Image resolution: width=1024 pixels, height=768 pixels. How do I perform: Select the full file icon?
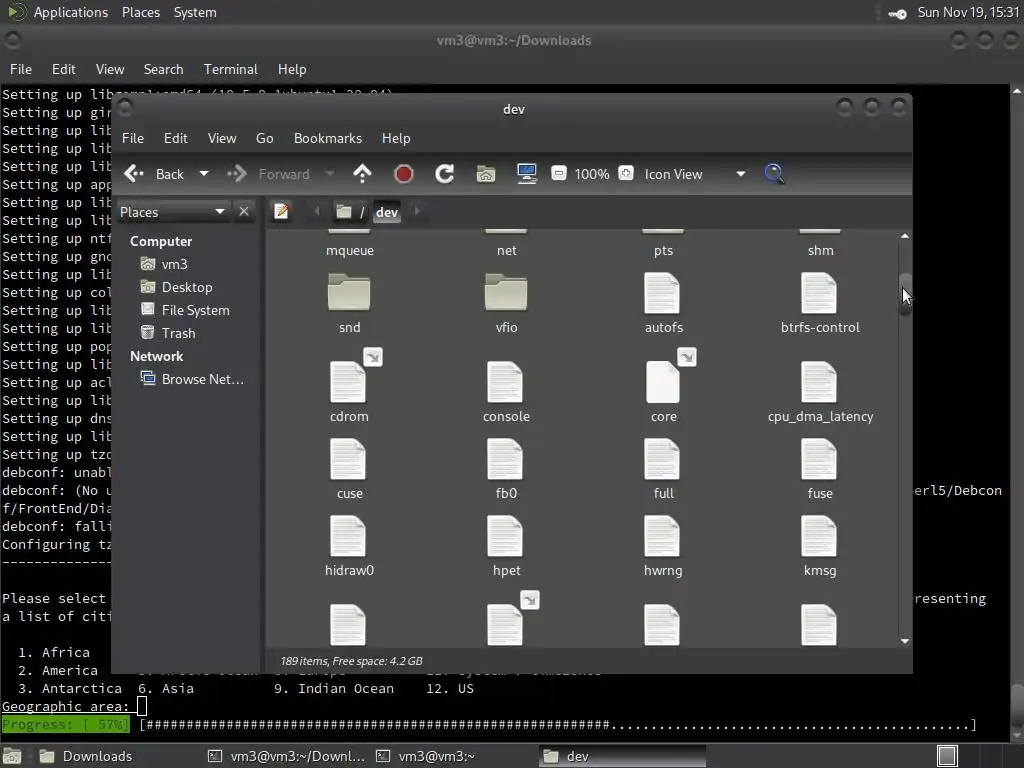click(x=662, y=459)
